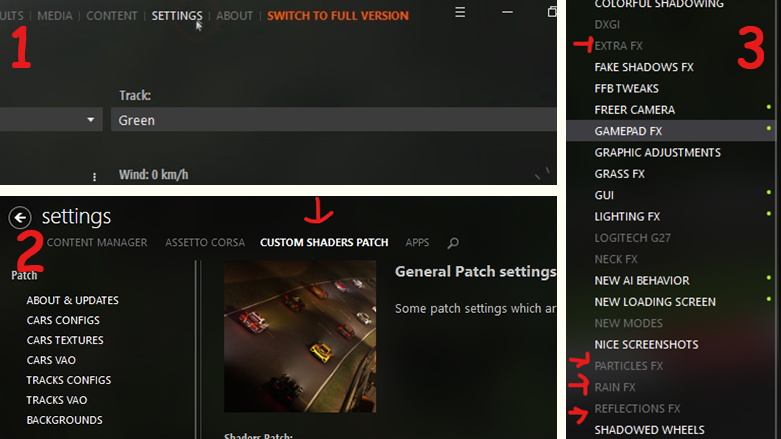Open the ABOUT menu item
Viewport: 781px width, 439px height.
234,16
